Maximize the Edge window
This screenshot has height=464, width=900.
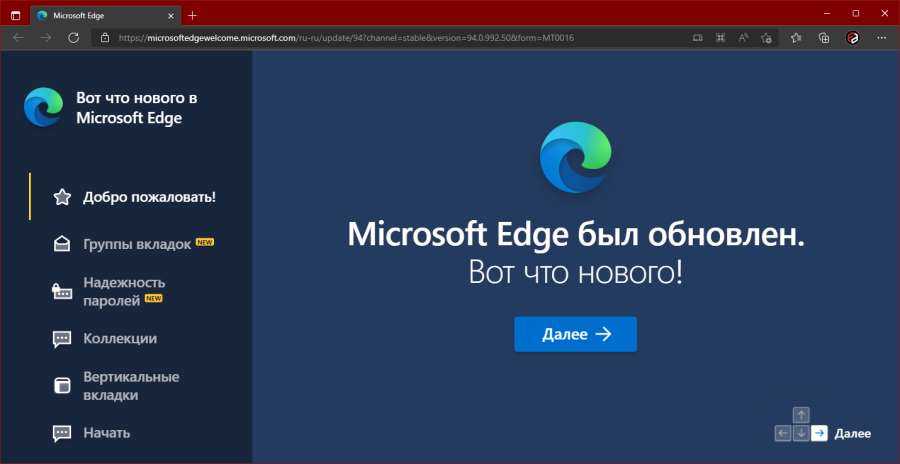[x=855, y=13]
